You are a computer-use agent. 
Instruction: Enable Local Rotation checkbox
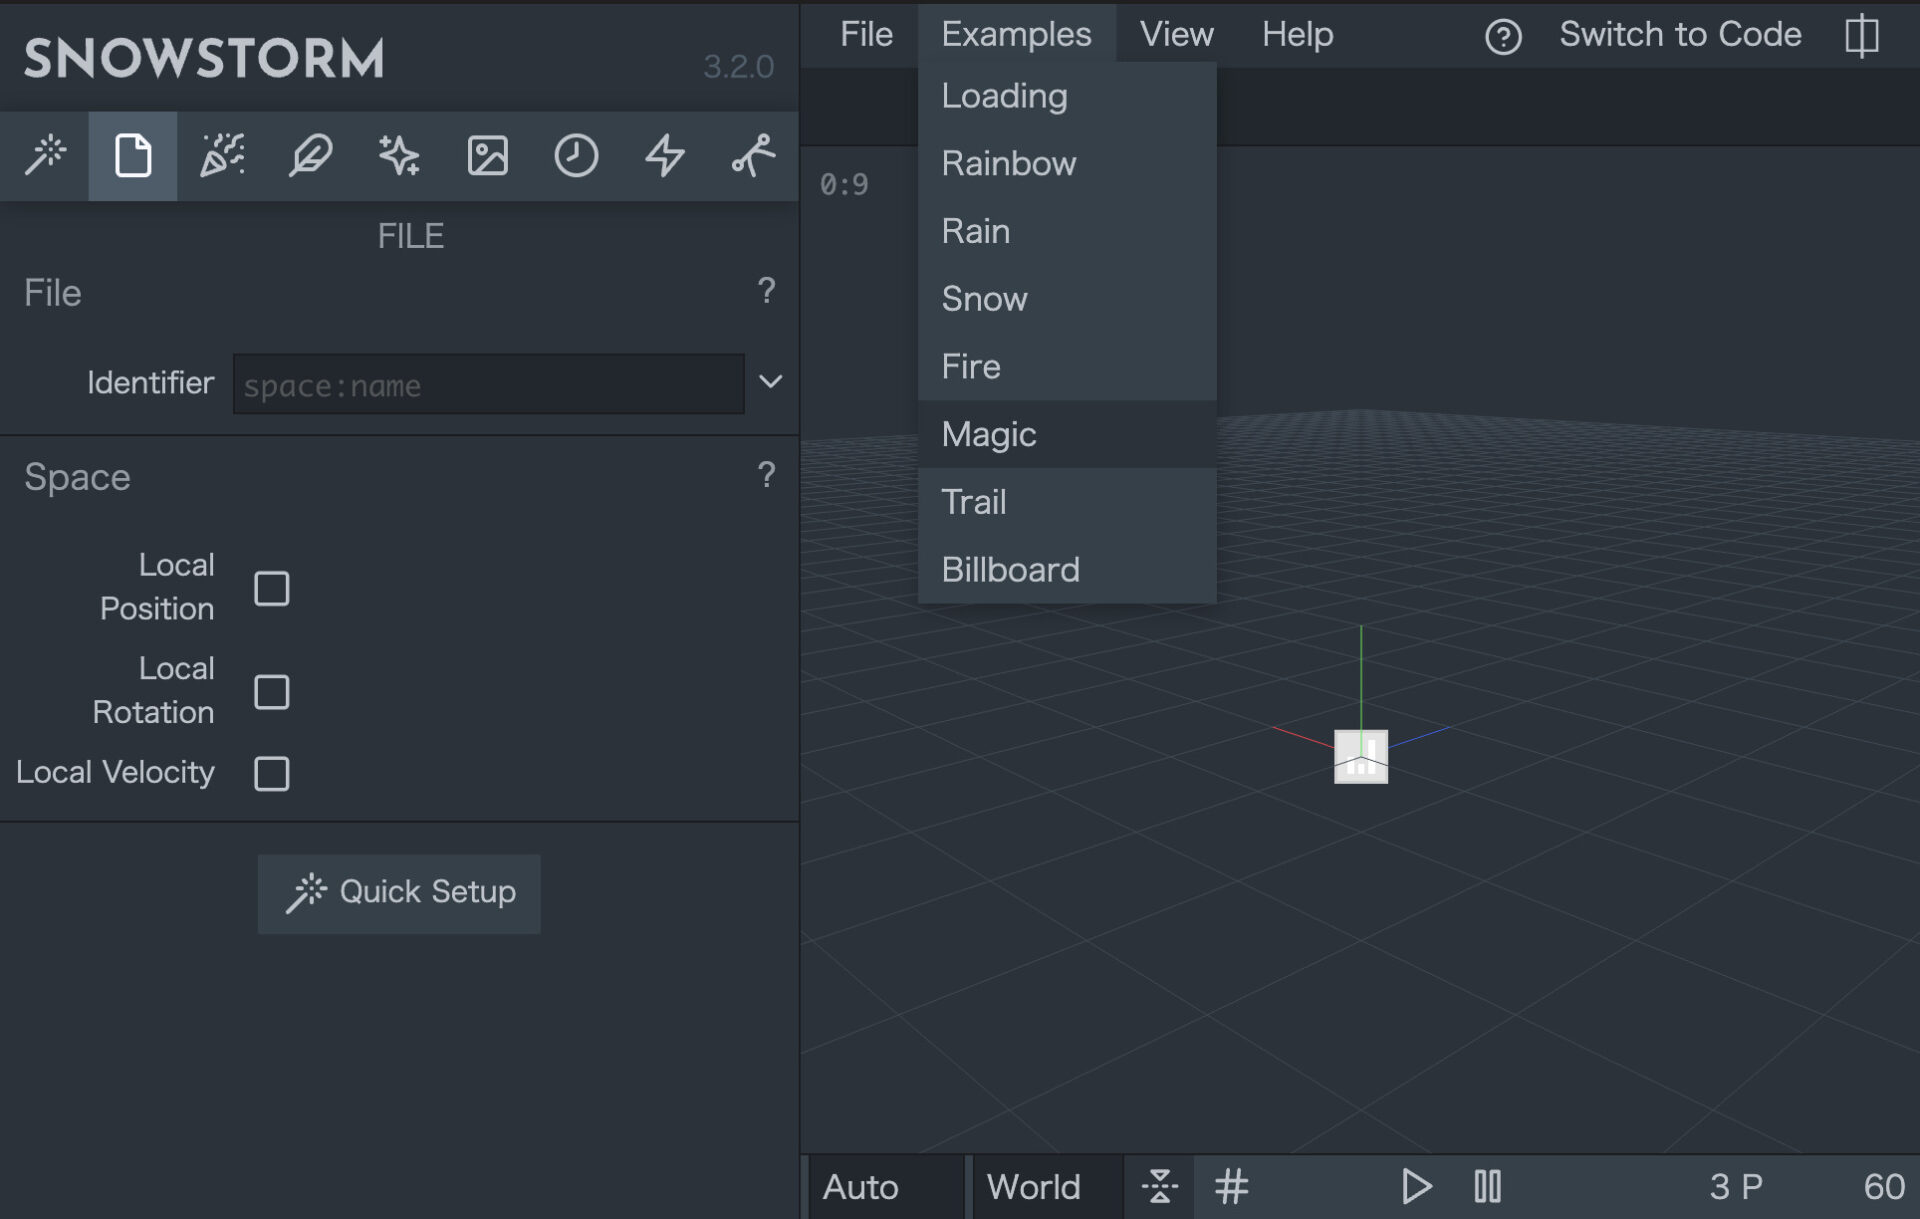tap(271, 691)
